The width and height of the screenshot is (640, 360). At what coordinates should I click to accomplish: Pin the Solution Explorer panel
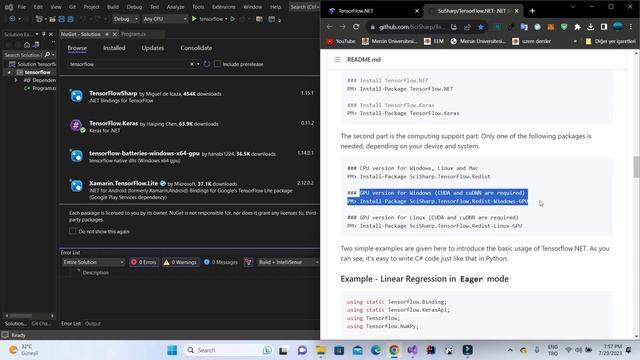(x=44, y=34)
